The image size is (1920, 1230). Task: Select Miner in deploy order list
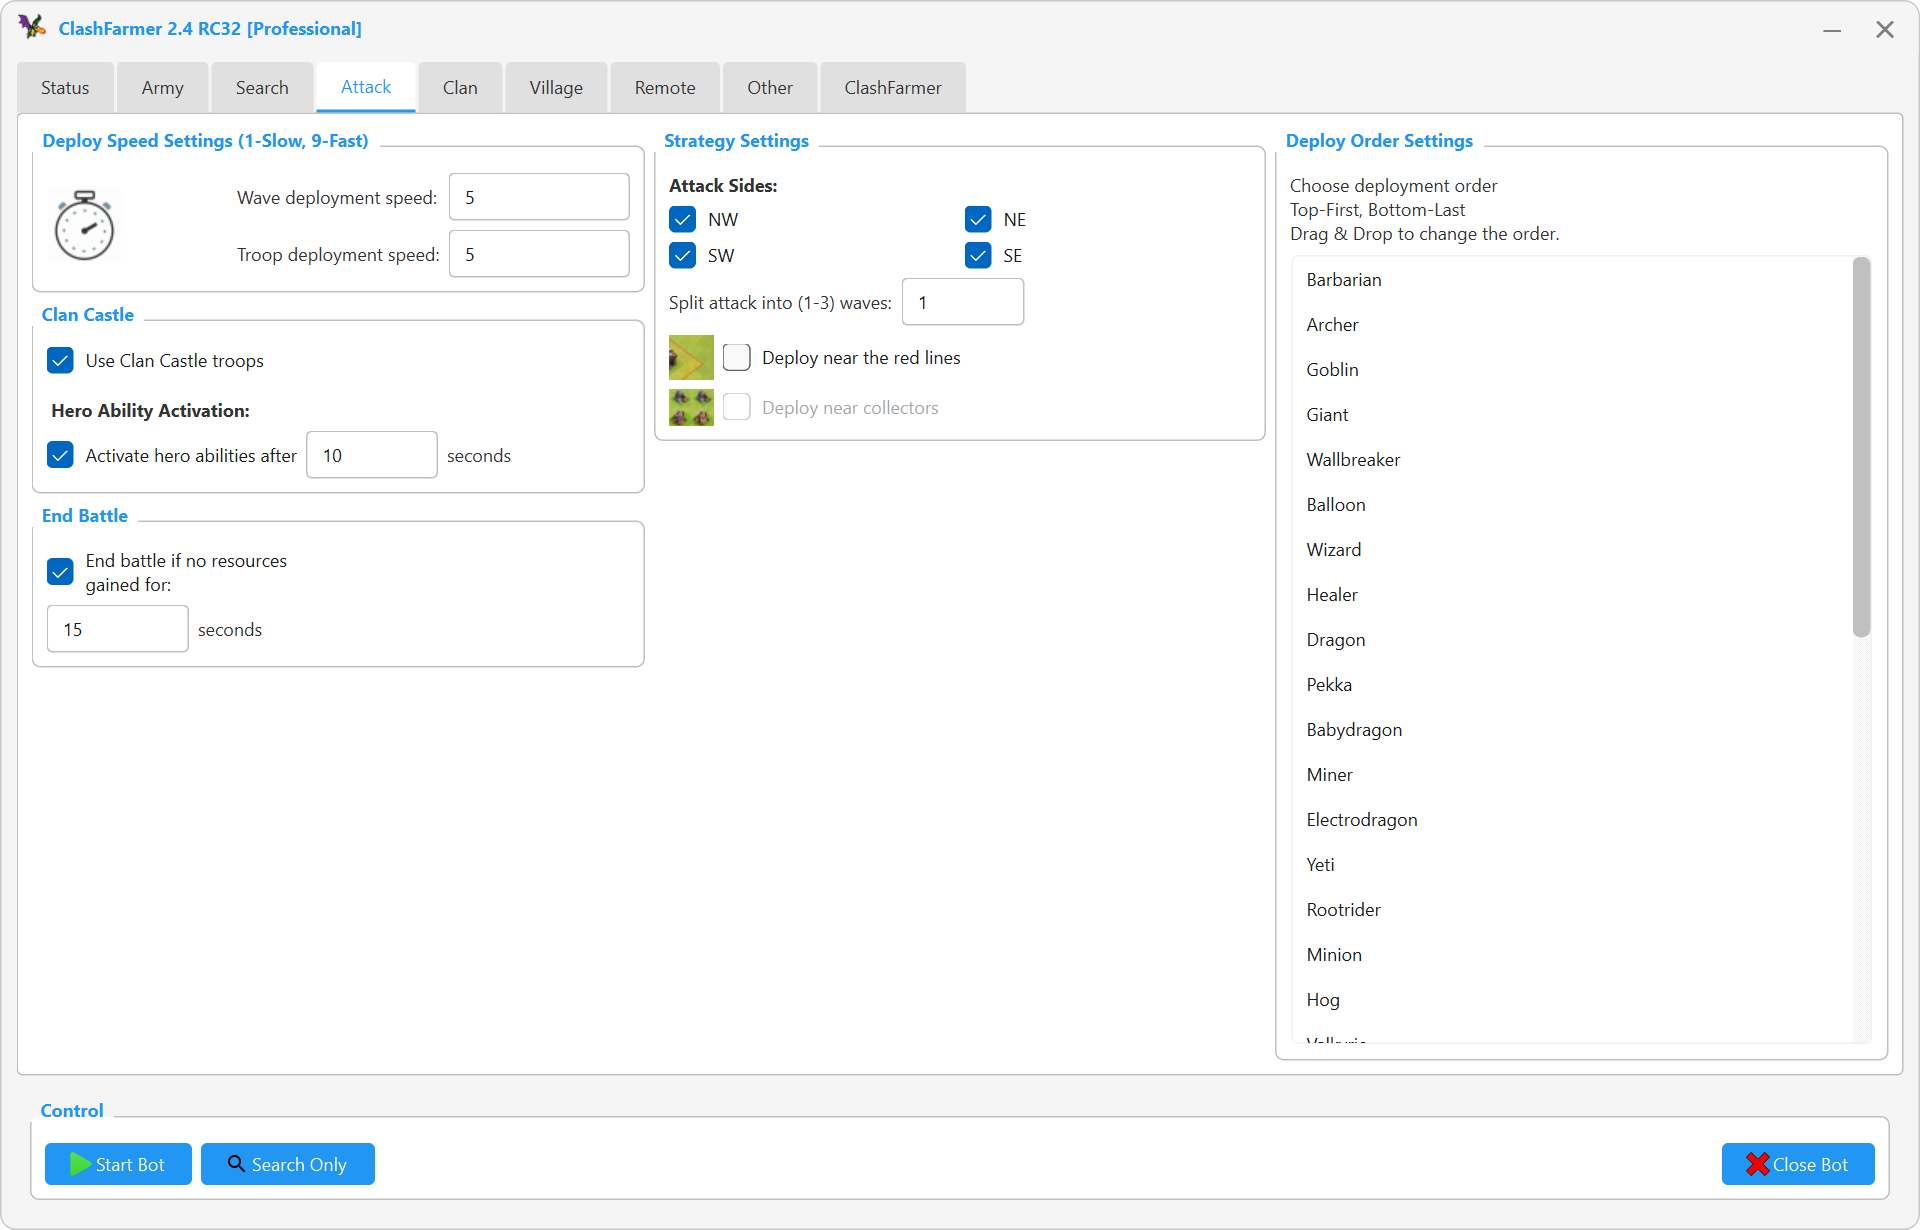[1572, 775]
